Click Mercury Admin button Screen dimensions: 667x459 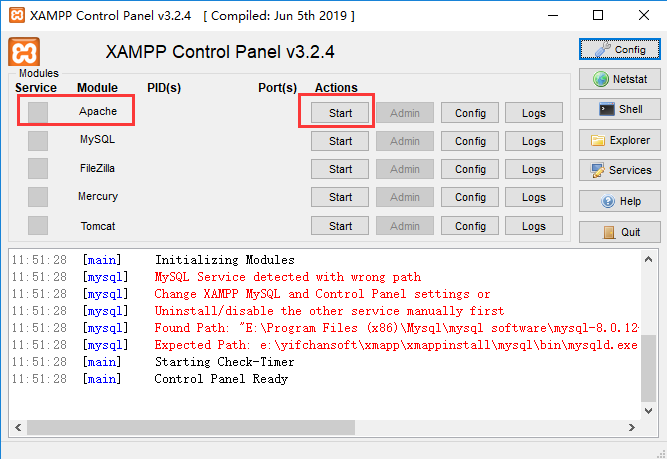[405, 197]
